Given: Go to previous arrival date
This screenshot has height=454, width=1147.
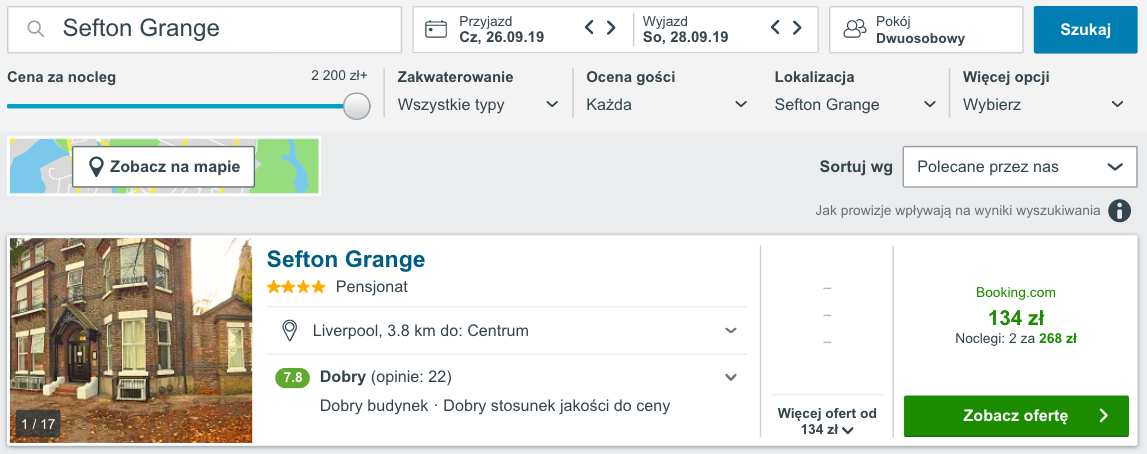Looking at the screenshot, I should point(590,28).
